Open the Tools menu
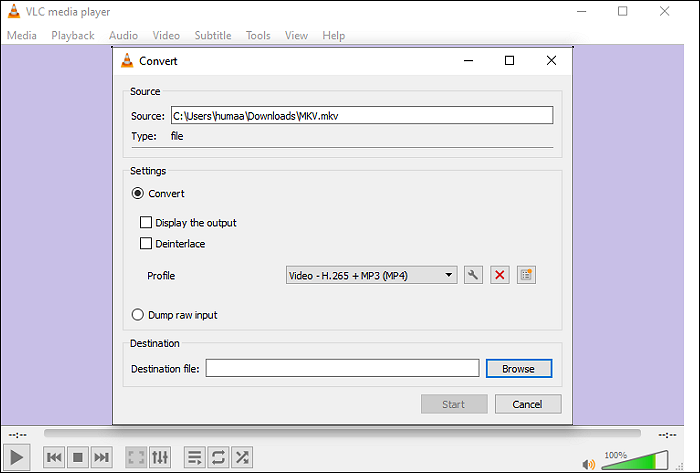Image resolution: width=700 pixels, height=473 pixels. (x=258, y=35)
